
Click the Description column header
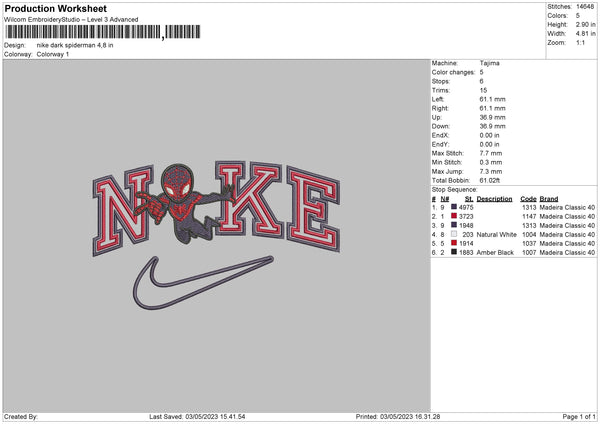pos(494,199)
